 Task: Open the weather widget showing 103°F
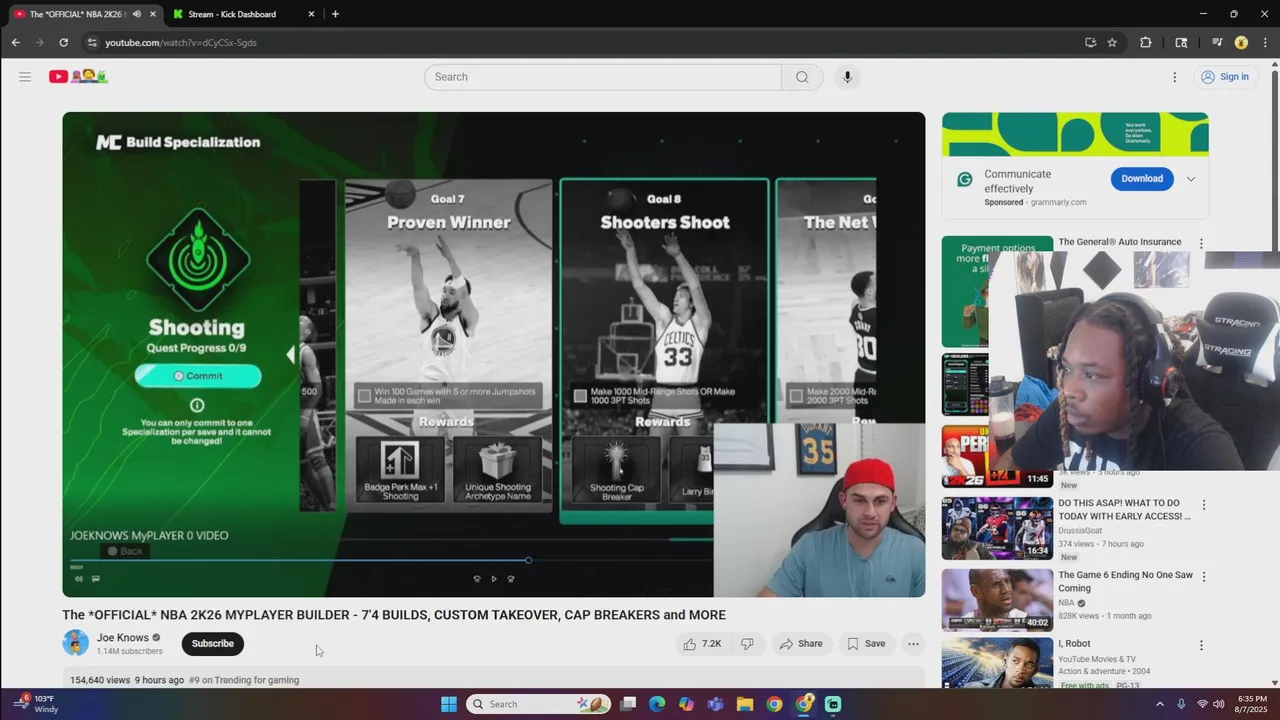pyautogui.click(x=36, y=704)
